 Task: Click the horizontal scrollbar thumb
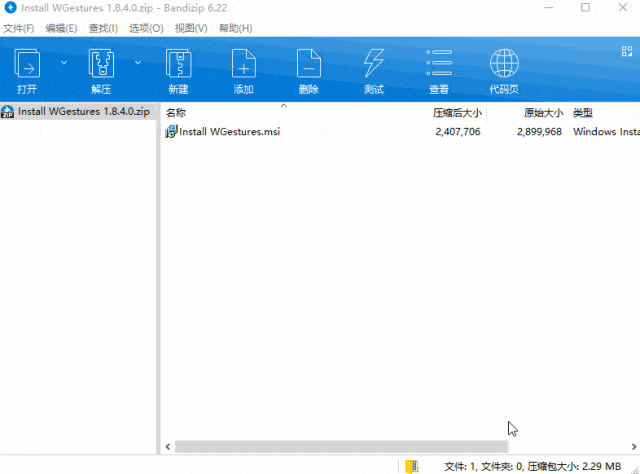tap(342, 447)
